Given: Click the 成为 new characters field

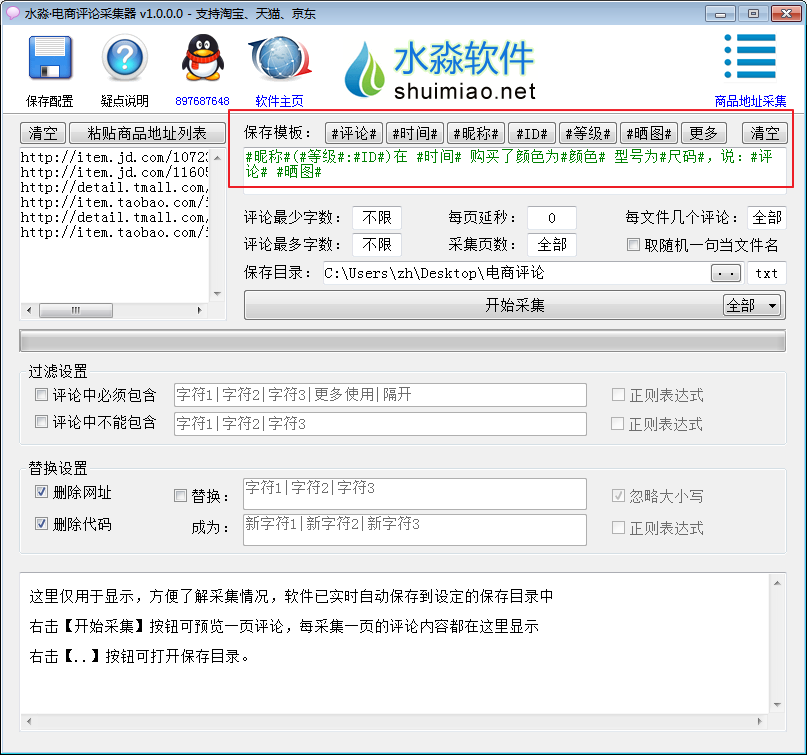Looking at the screenshot, I should click(x=415, y=530).
